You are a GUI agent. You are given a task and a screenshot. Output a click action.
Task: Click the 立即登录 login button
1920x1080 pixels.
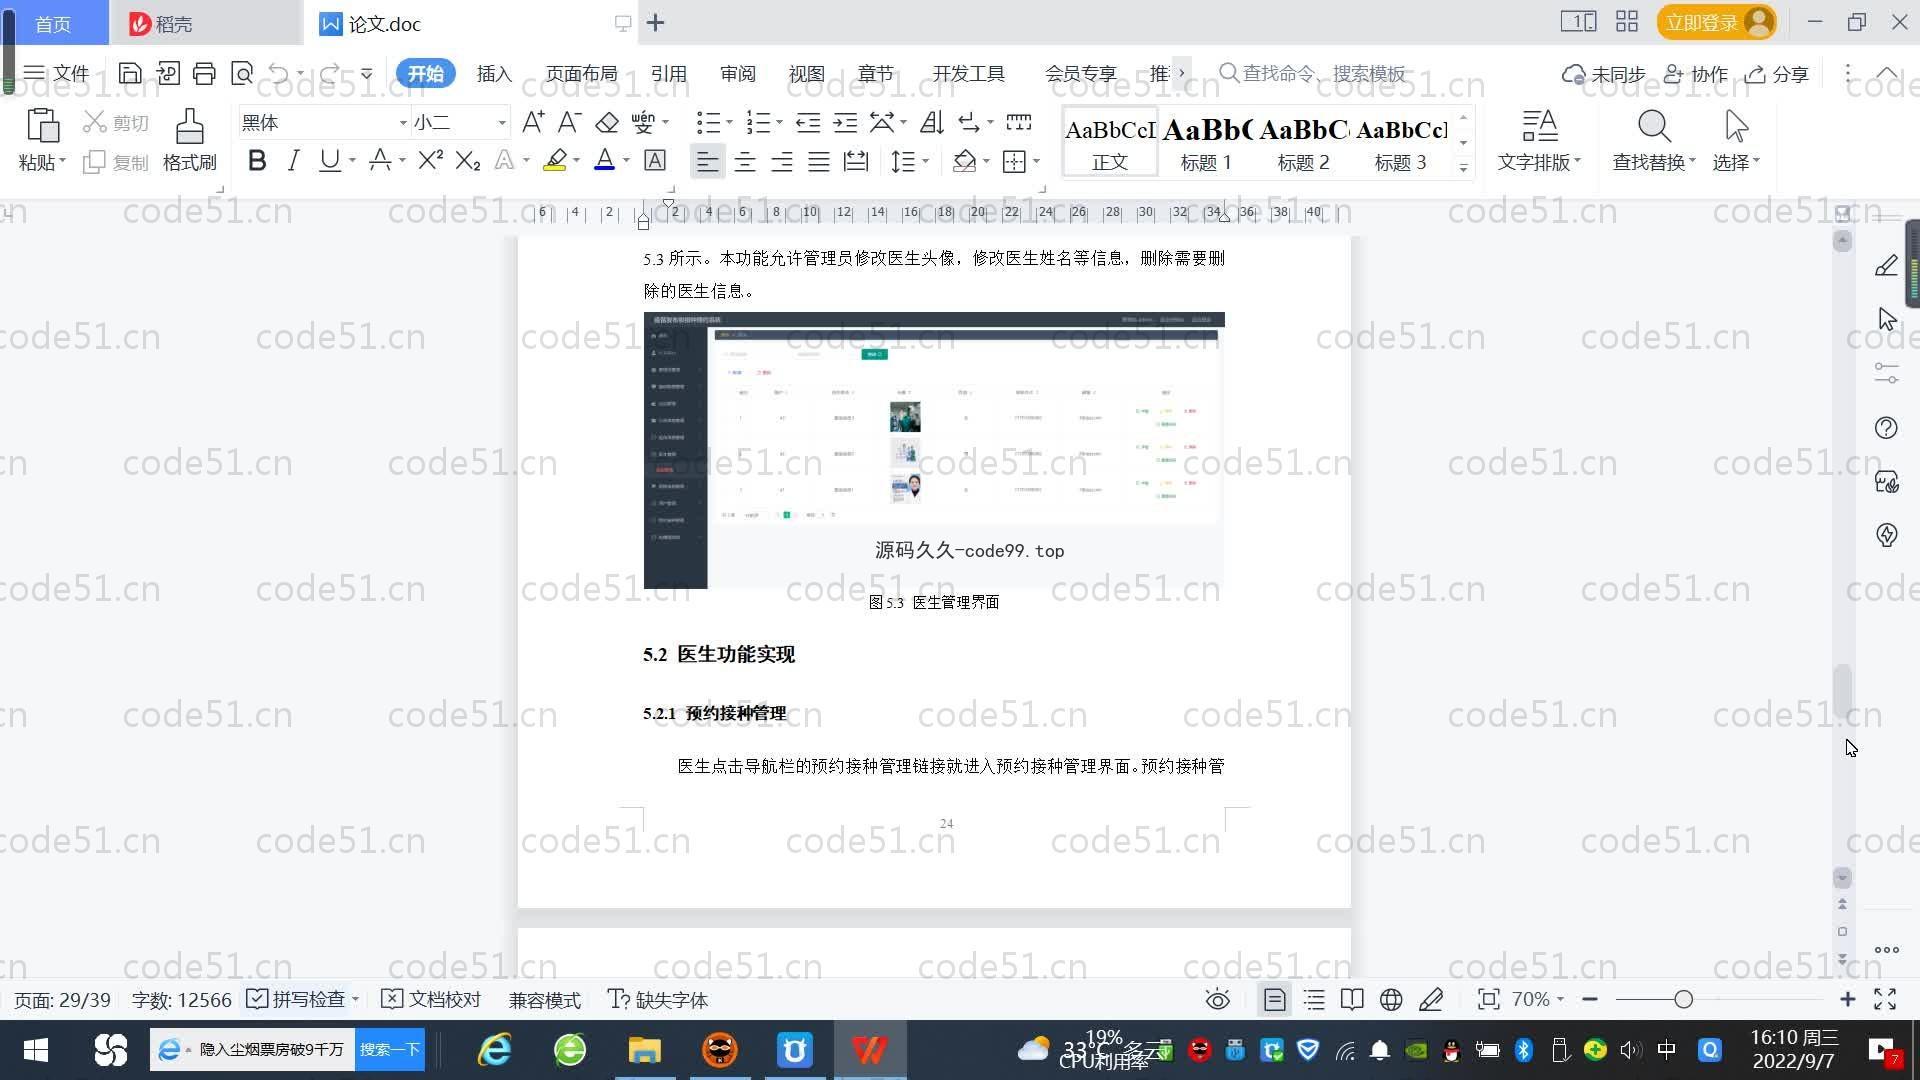(x=1717, y=22)
